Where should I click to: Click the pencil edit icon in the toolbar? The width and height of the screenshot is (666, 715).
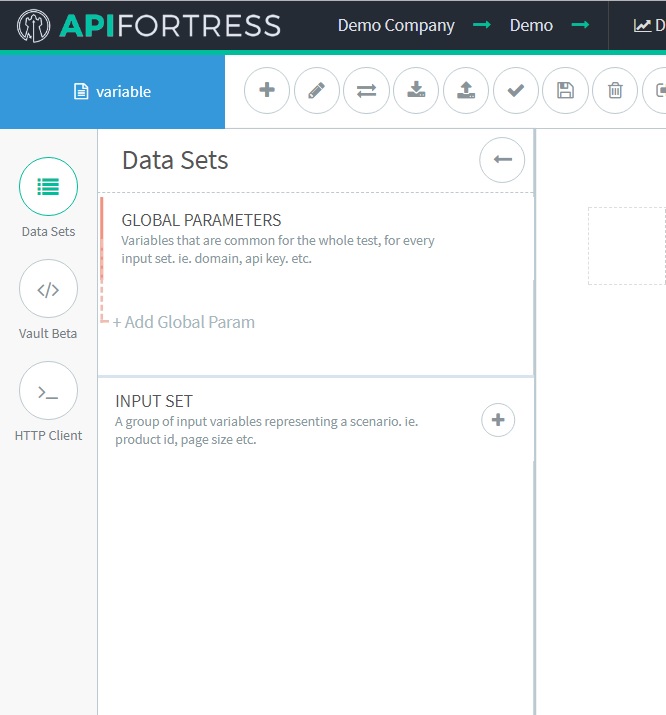coord(317,91)
